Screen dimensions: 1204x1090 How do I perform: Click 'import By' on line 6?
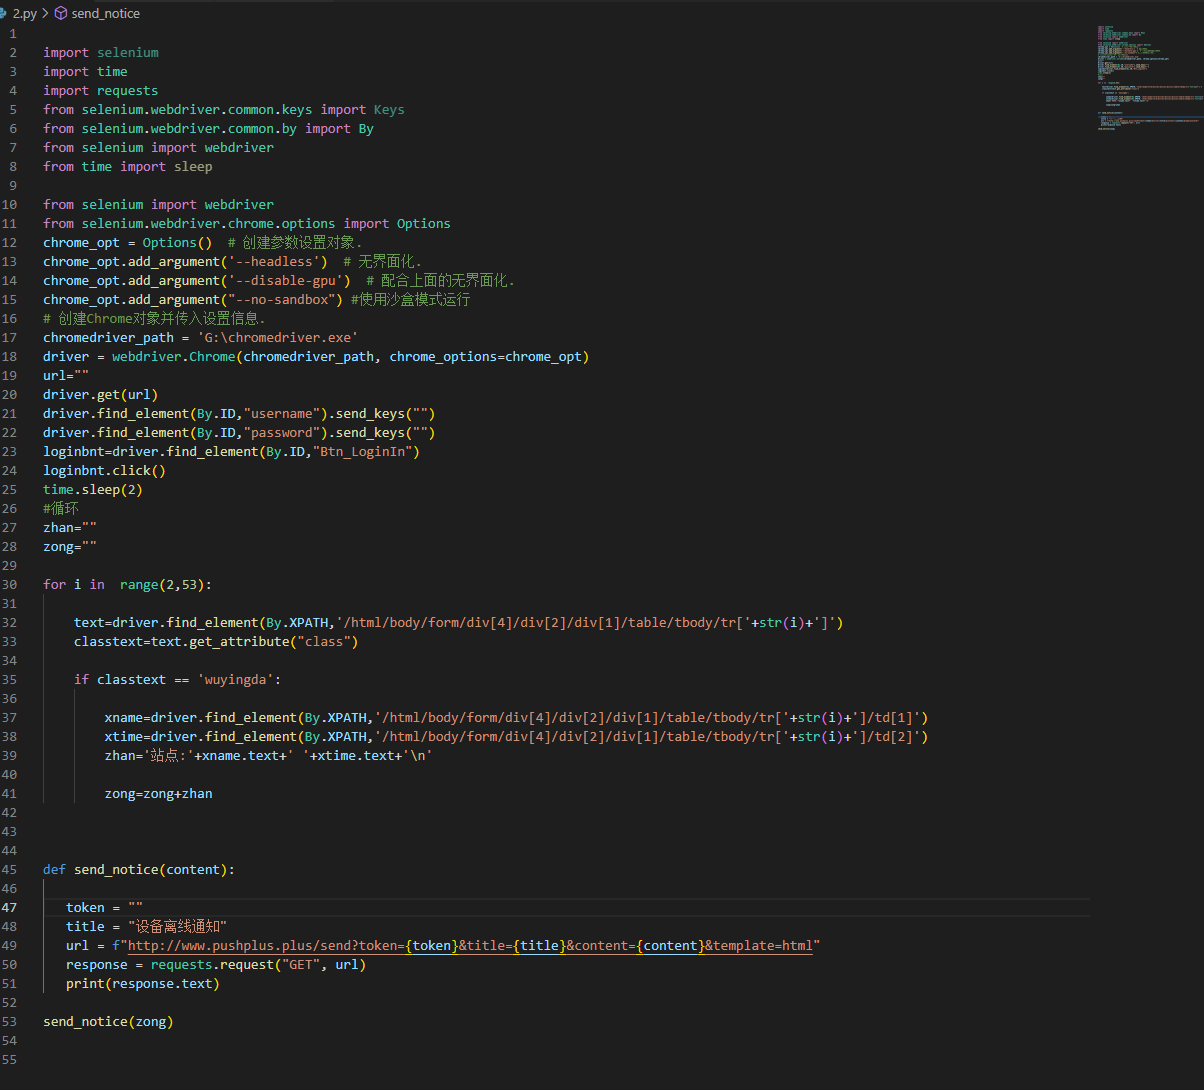coord(339,128)
